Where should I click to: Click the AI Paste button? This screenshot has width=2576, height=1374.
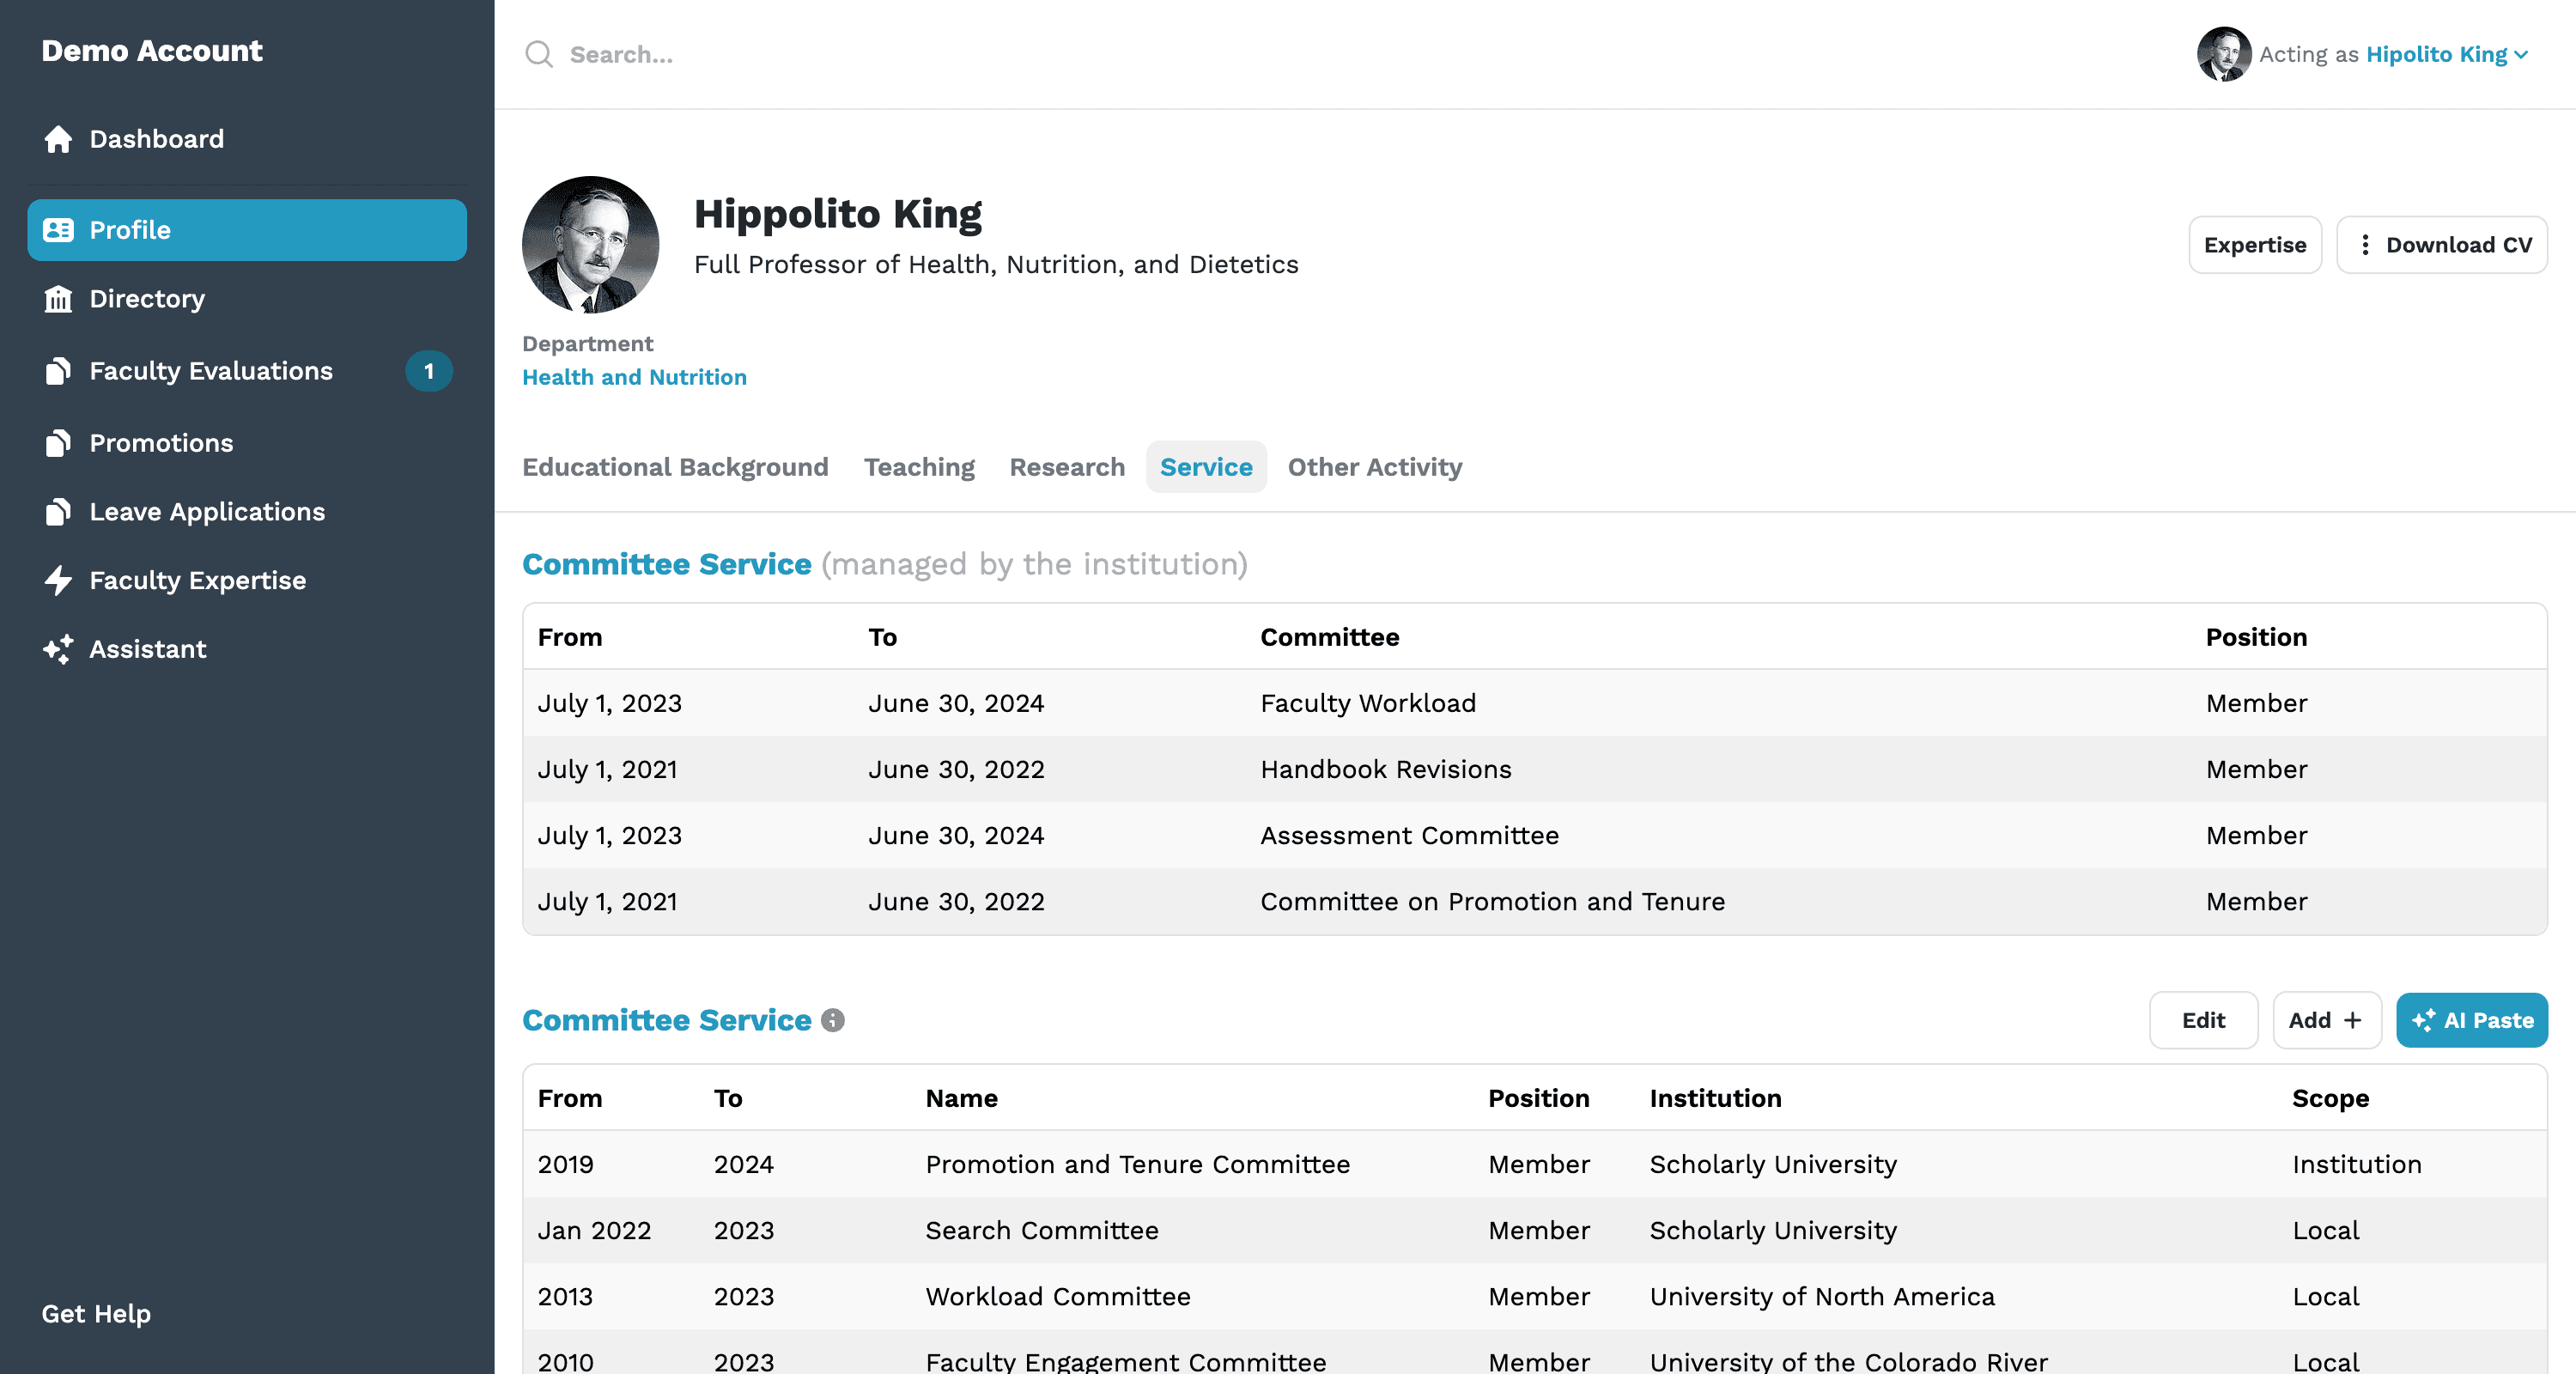[x=2471, y=1020]
